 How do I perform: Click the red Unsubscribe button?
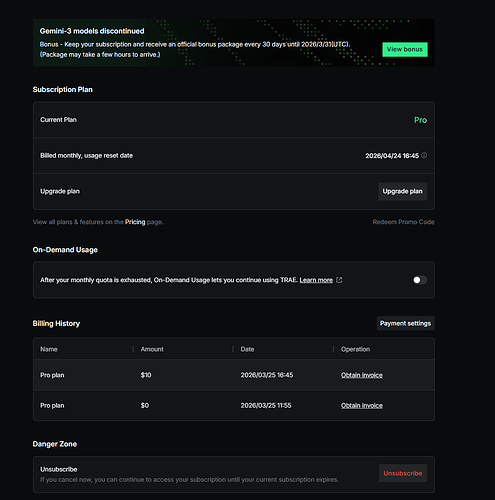[x=403, y=473]
